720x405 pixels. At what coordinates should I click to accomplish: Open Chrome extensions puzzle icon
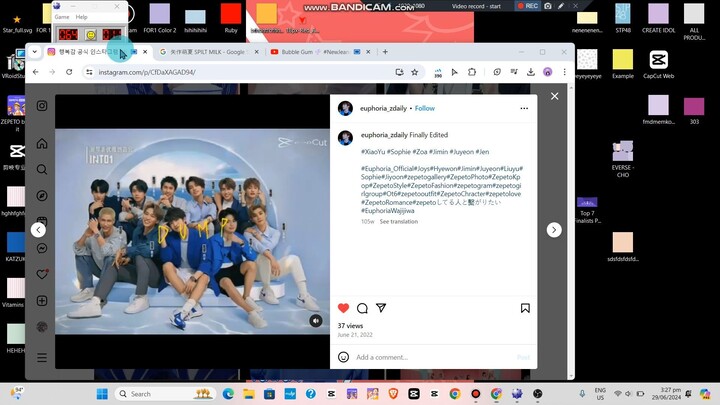click(472, 72)
